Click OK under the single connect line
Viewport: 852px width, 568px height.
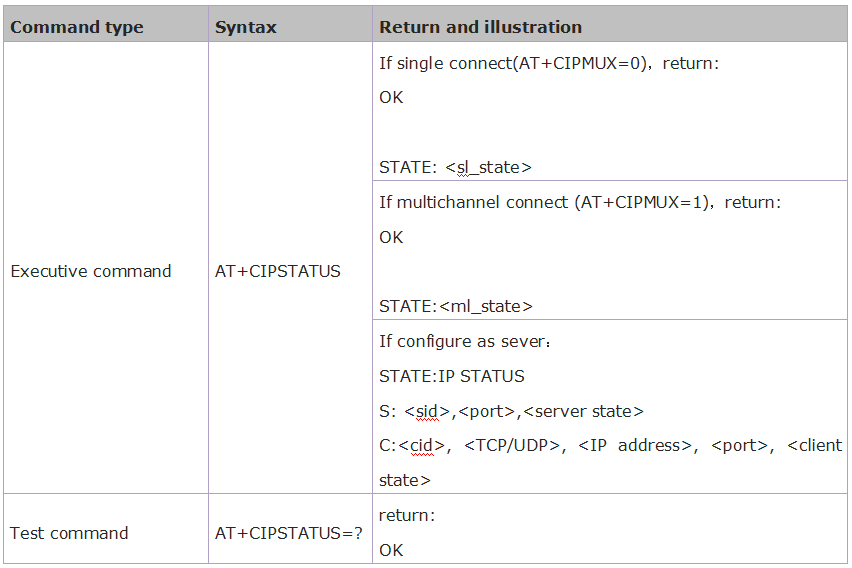[x=391, y=98]
